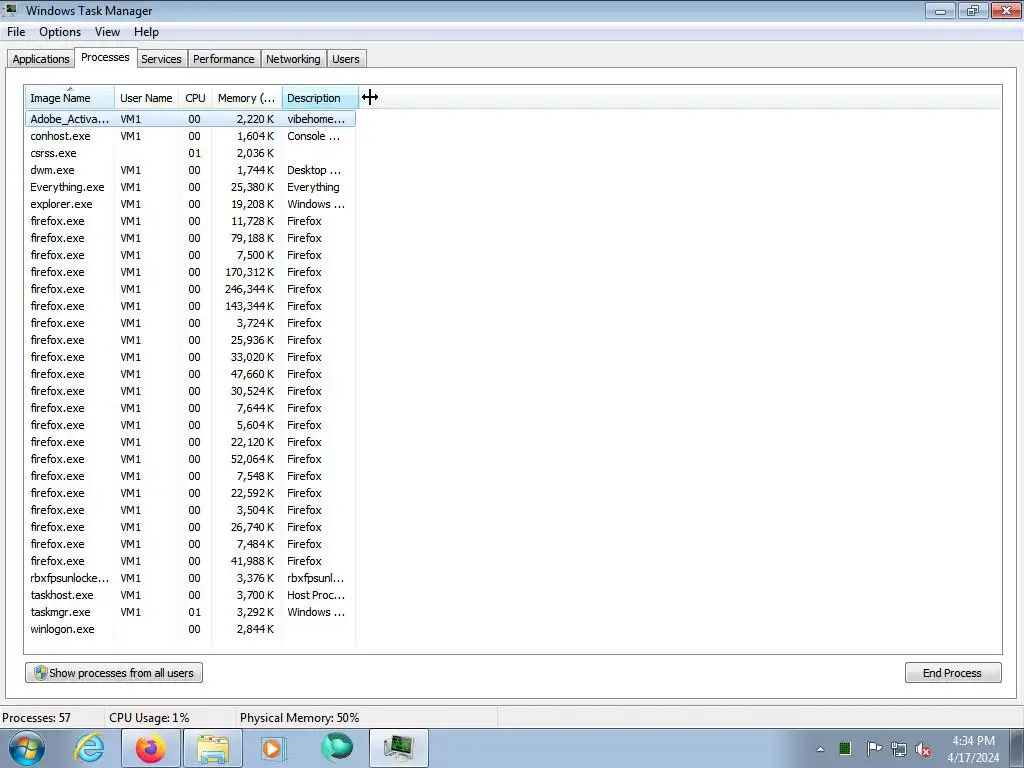Screen dimensions: 1024x768
Task: Select the explorer.exe process
Action: pos(191,204)
